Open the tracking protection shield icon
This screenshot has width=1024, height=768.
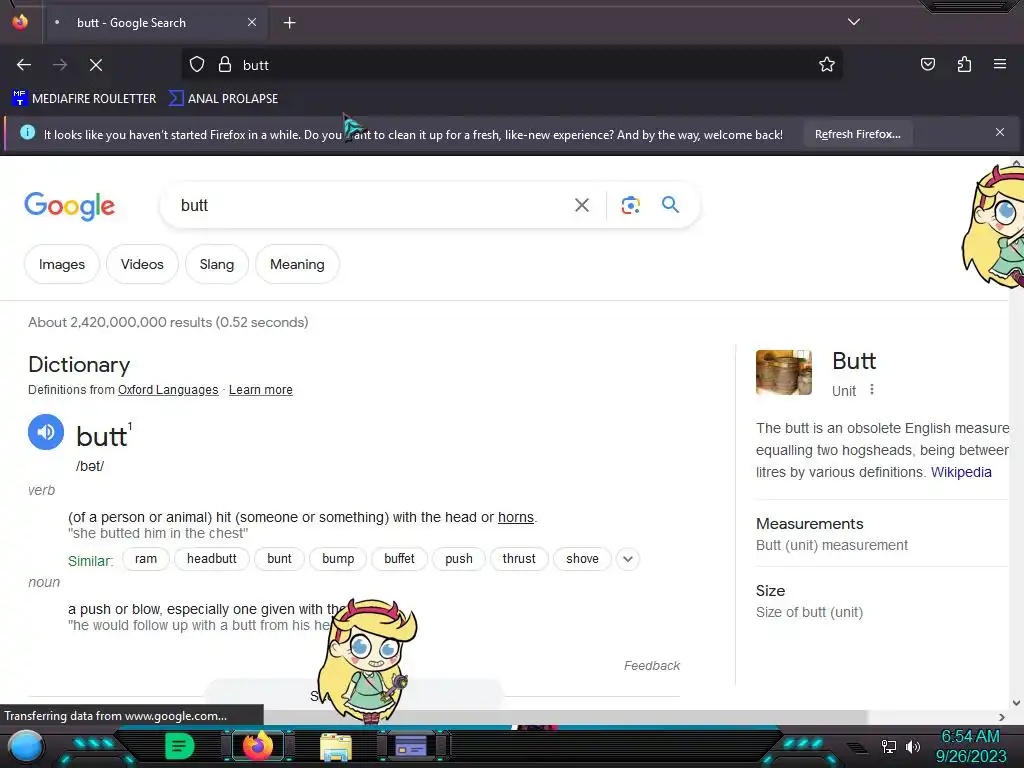pyautogui.click(x=197, y=65)
